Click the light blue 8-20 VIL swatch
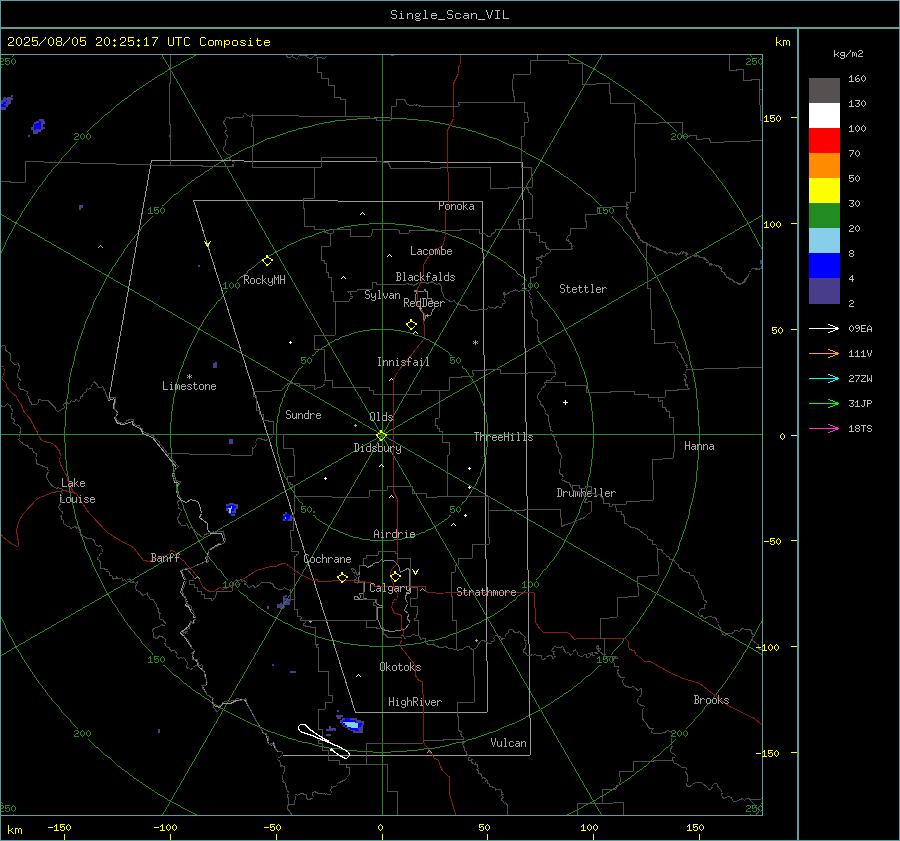The height and width of the screenshot is (841, 900). point(824,241)
